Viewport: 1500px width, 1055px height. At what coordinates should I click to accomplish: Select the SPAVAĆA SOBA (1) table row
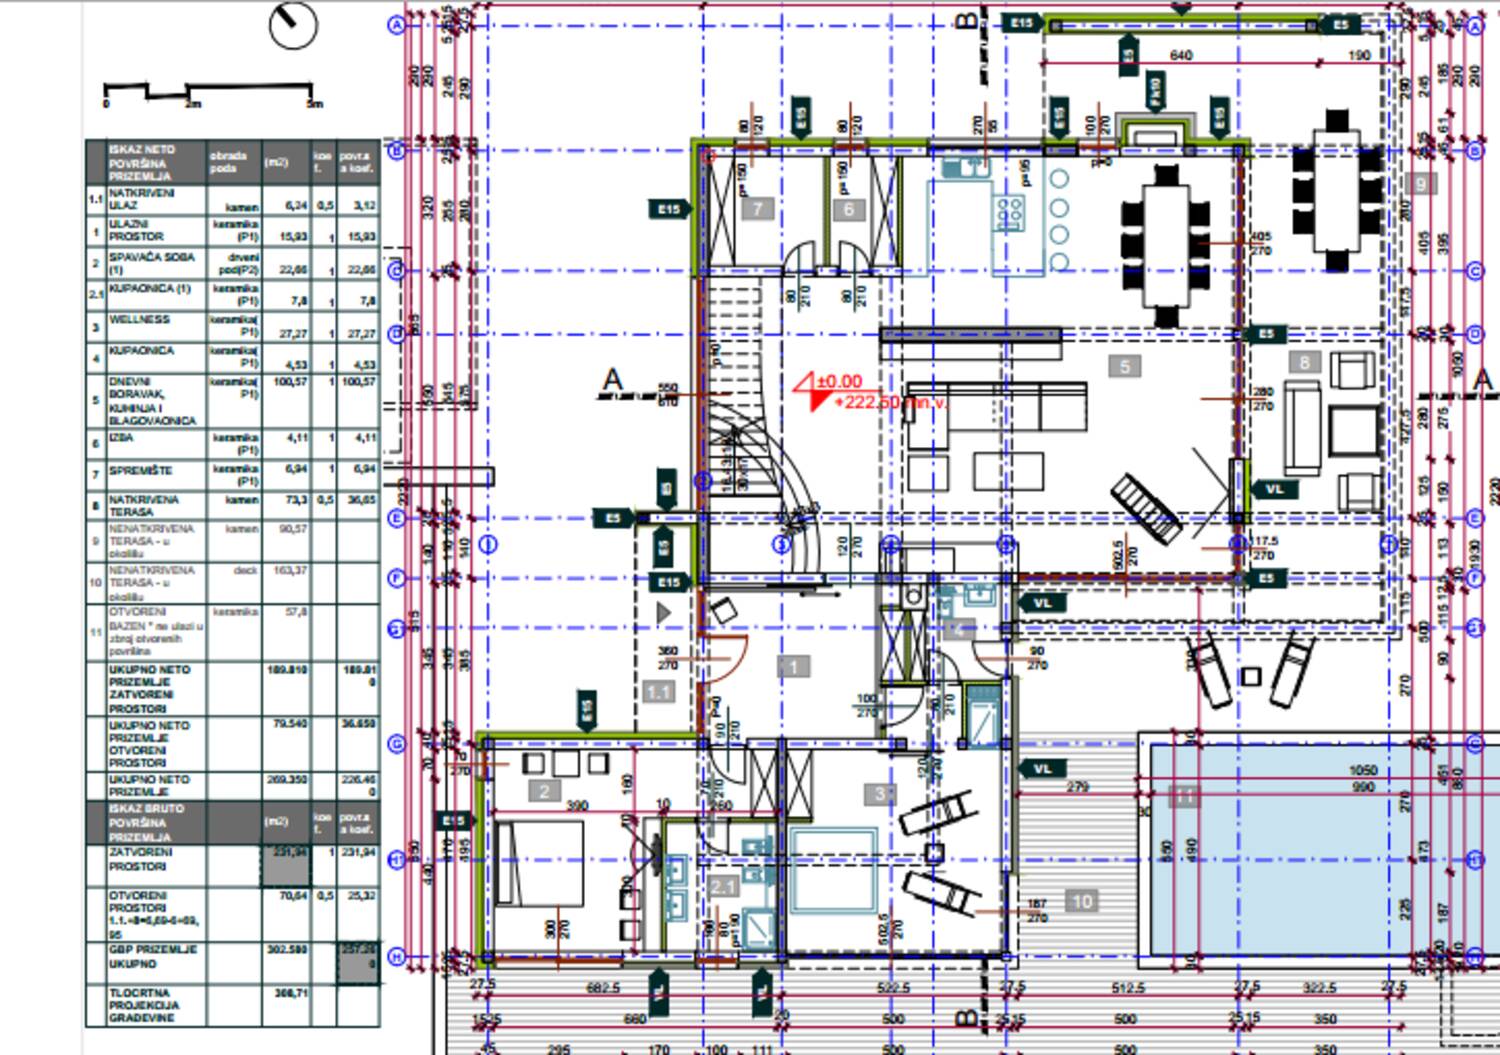click(232, 263)
